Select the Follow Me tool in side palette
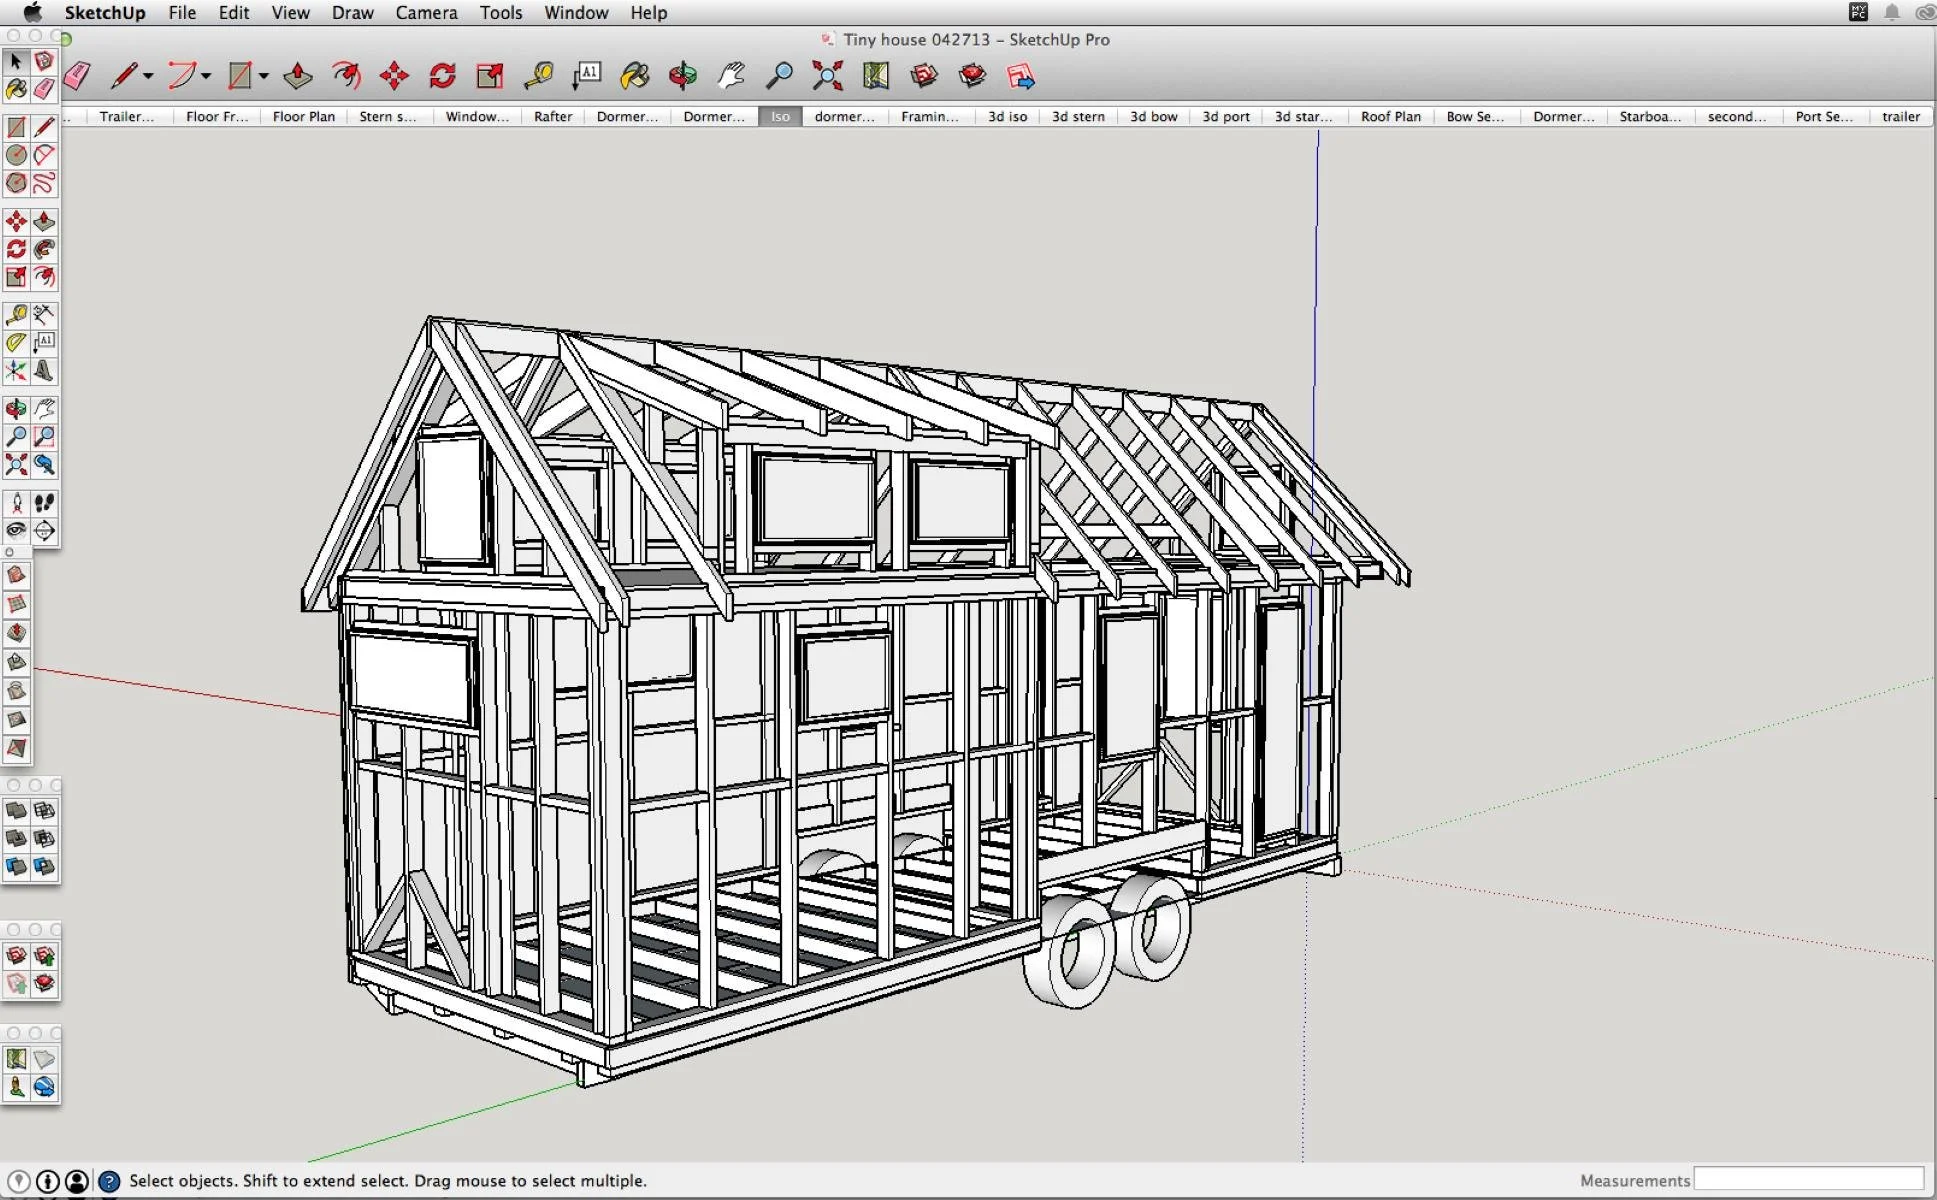Screen dimensions: 1937x1200 (x=44, y=249)
